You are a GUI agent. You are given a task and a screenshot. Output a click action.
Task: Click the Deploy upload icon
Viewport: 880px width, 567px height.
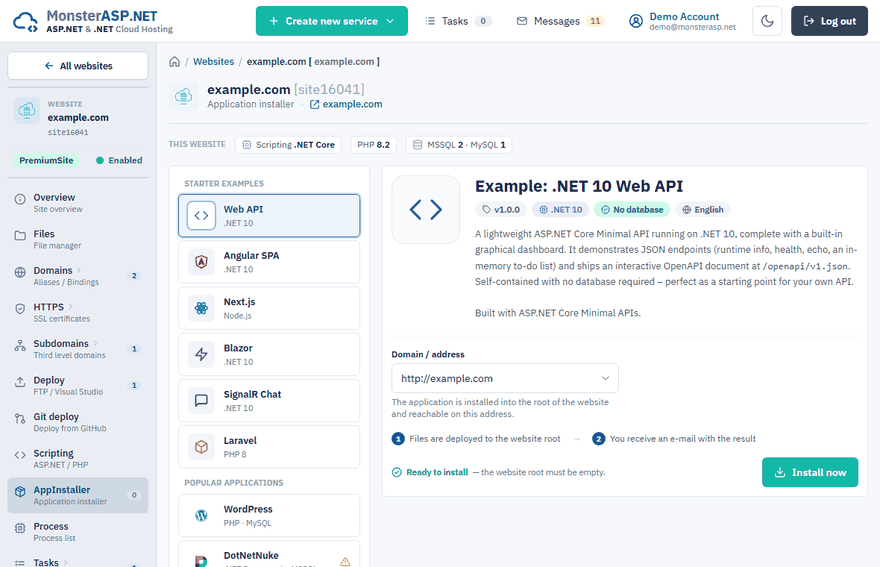coord(20,382)
